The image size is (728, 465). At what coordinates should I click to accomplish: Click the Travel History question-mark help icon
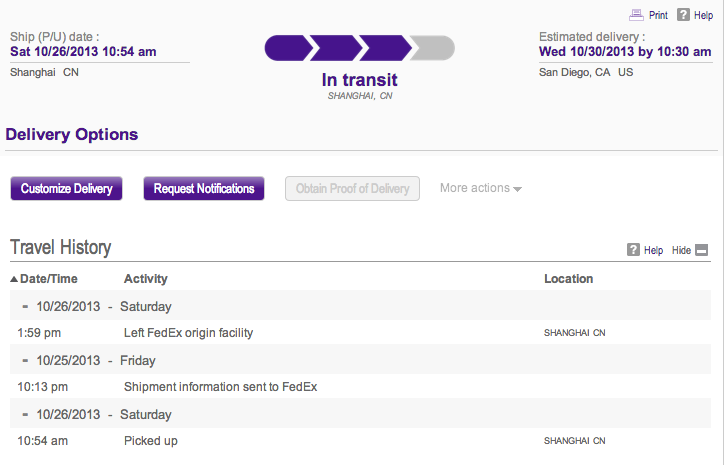click(633, 250)
